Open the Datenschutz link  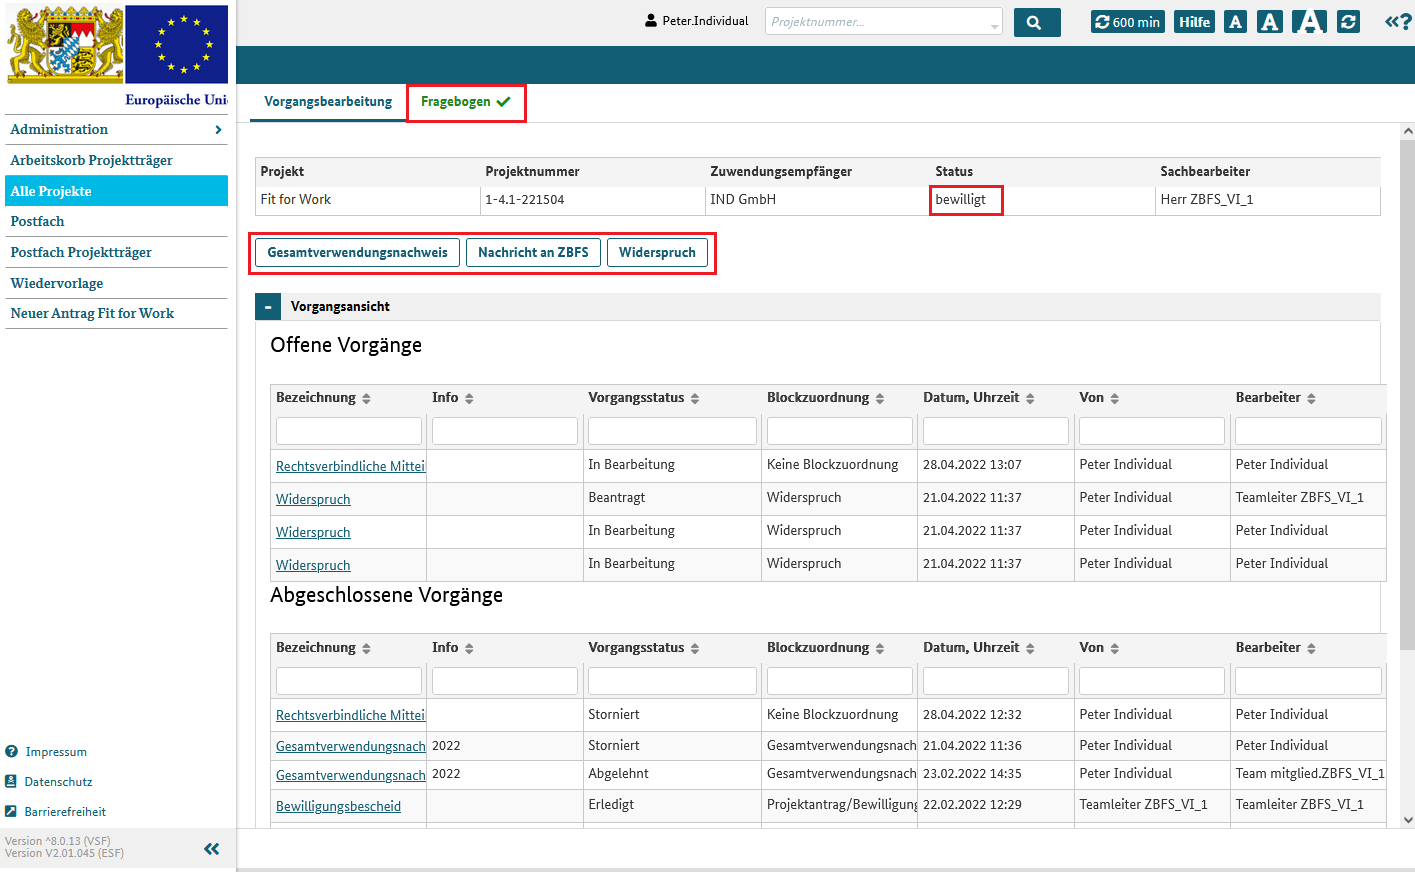58,782
